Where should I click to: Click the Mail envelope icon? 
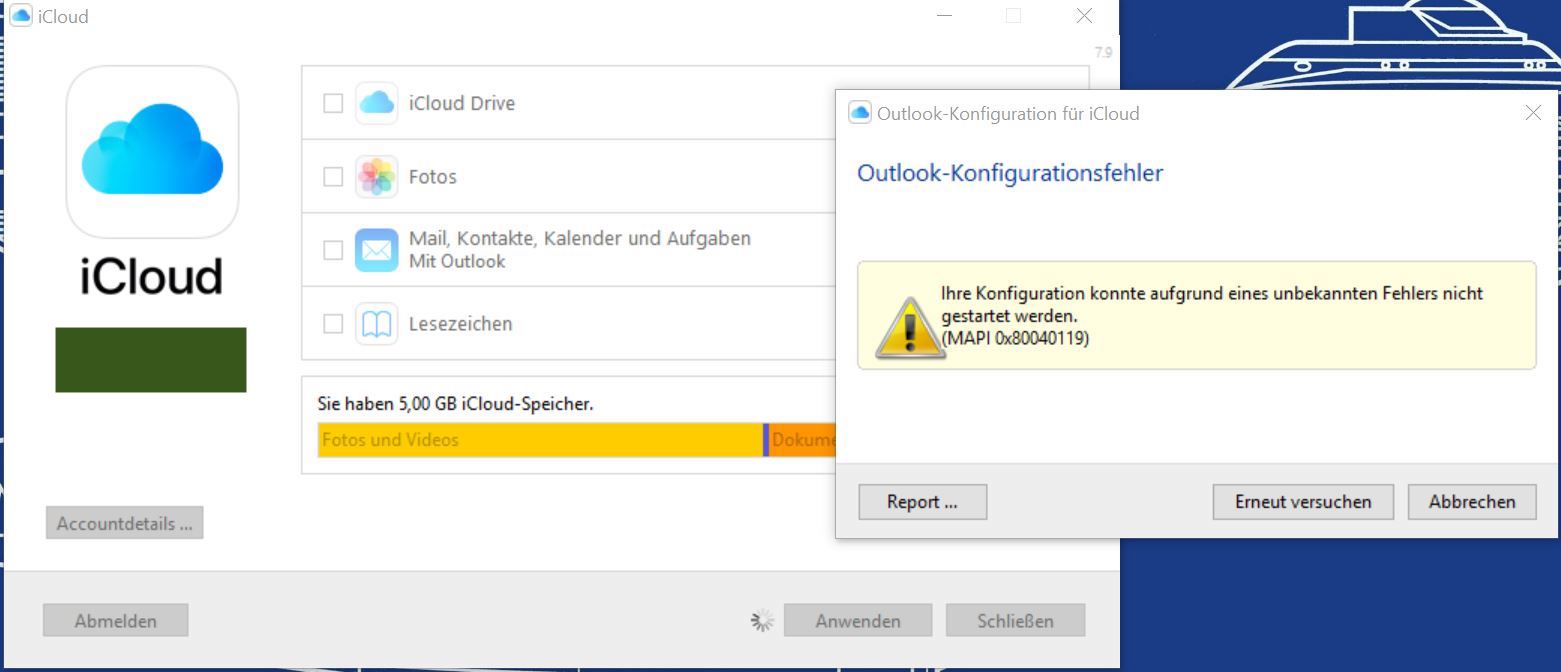[x=376, y=250]
